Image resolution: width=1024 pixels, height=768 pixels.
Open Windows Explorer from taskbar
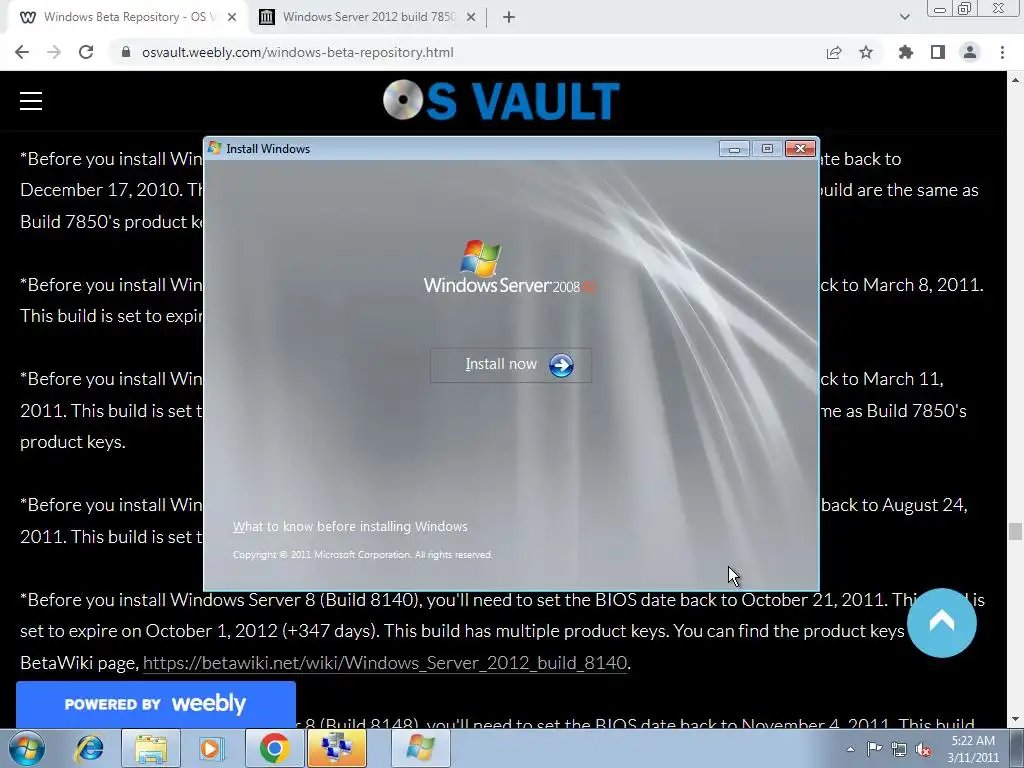151,748
